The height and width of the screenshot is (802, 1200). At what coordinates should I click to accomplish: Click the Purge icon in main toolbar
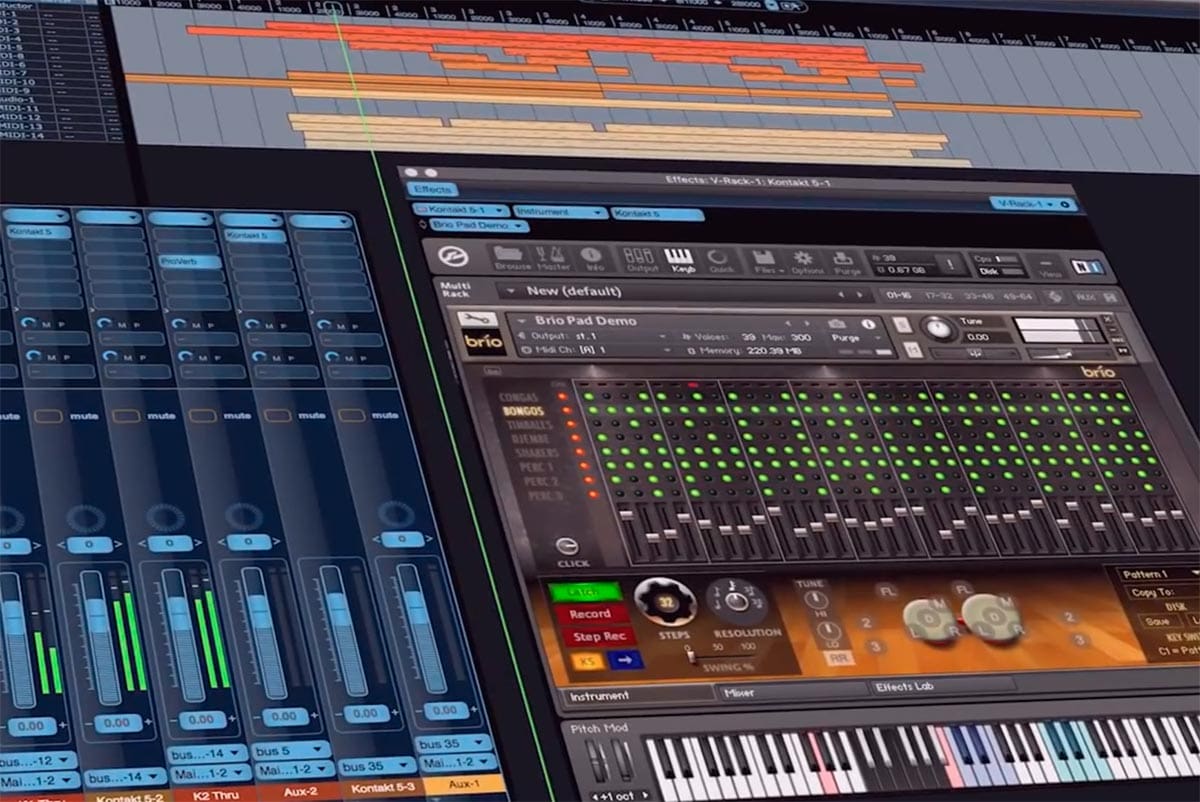pyautogui.click(x=846, y=263)
